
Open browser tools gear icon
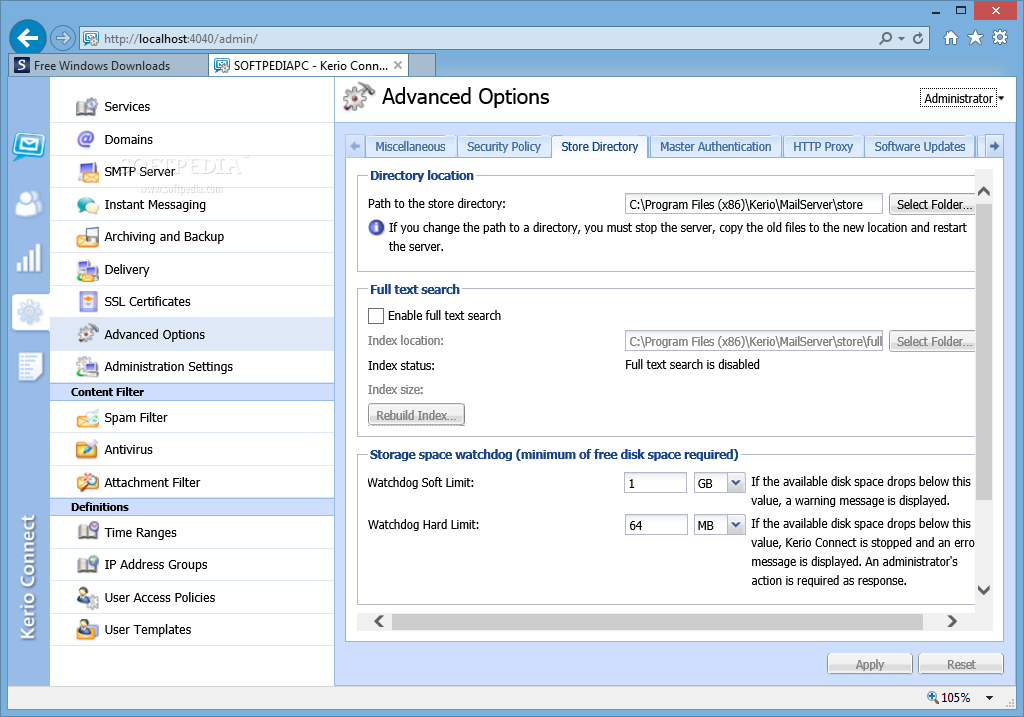[1000, 38]
